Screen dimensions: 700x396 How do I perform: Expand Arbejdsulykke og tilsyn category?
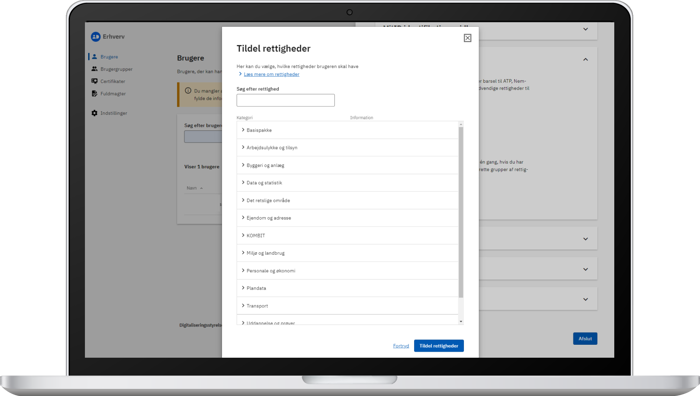click(347, 147)
